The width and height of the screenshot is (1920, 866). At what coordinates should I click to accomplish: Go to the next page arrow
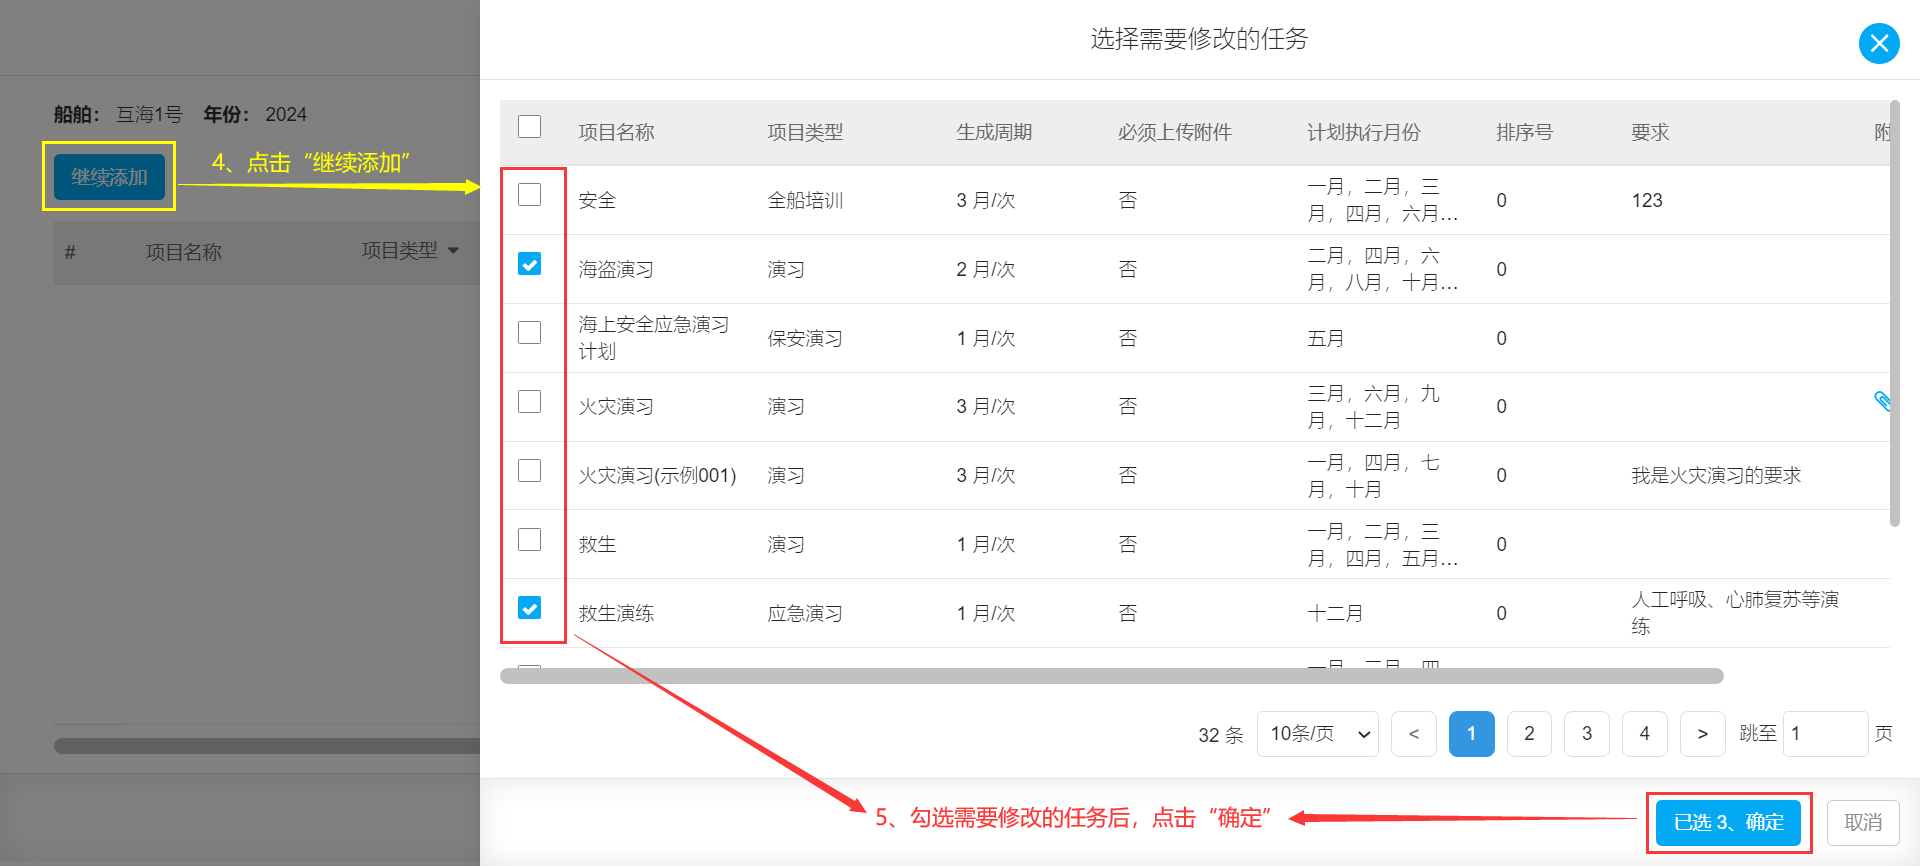click(1703, 734)
